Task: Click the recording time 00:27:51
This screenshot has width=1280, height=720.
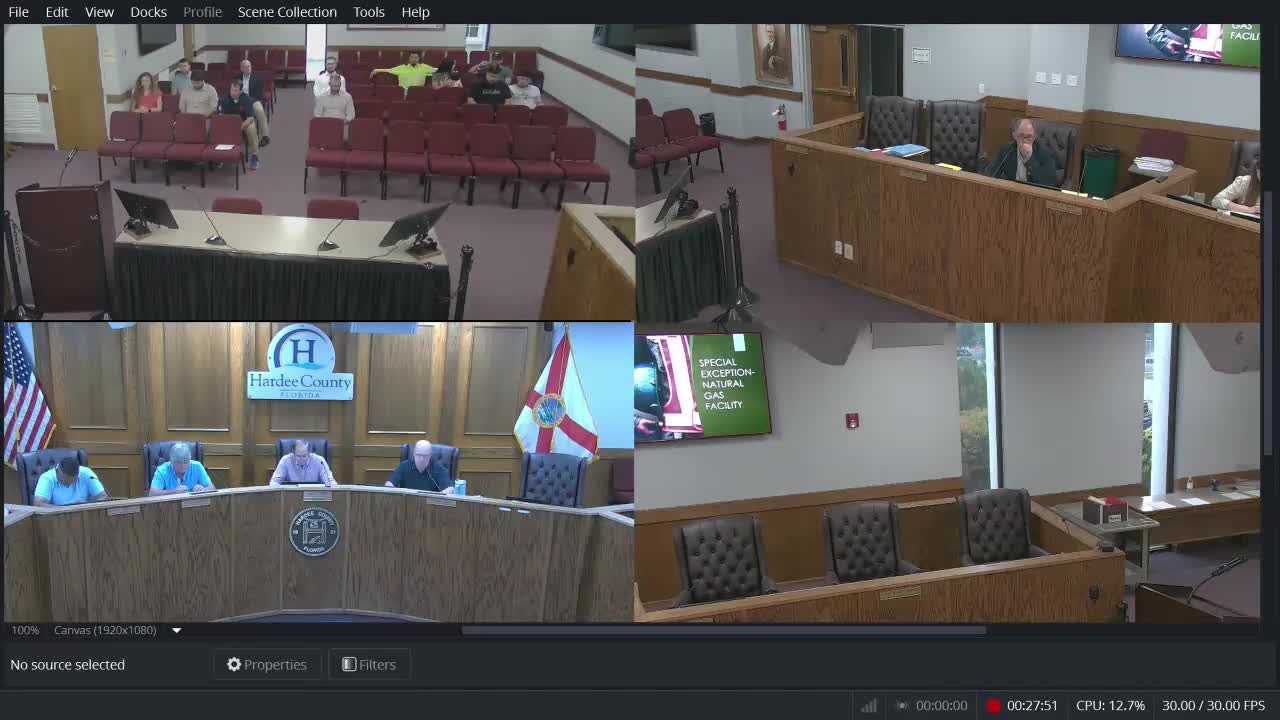Action: (1032, 705)
